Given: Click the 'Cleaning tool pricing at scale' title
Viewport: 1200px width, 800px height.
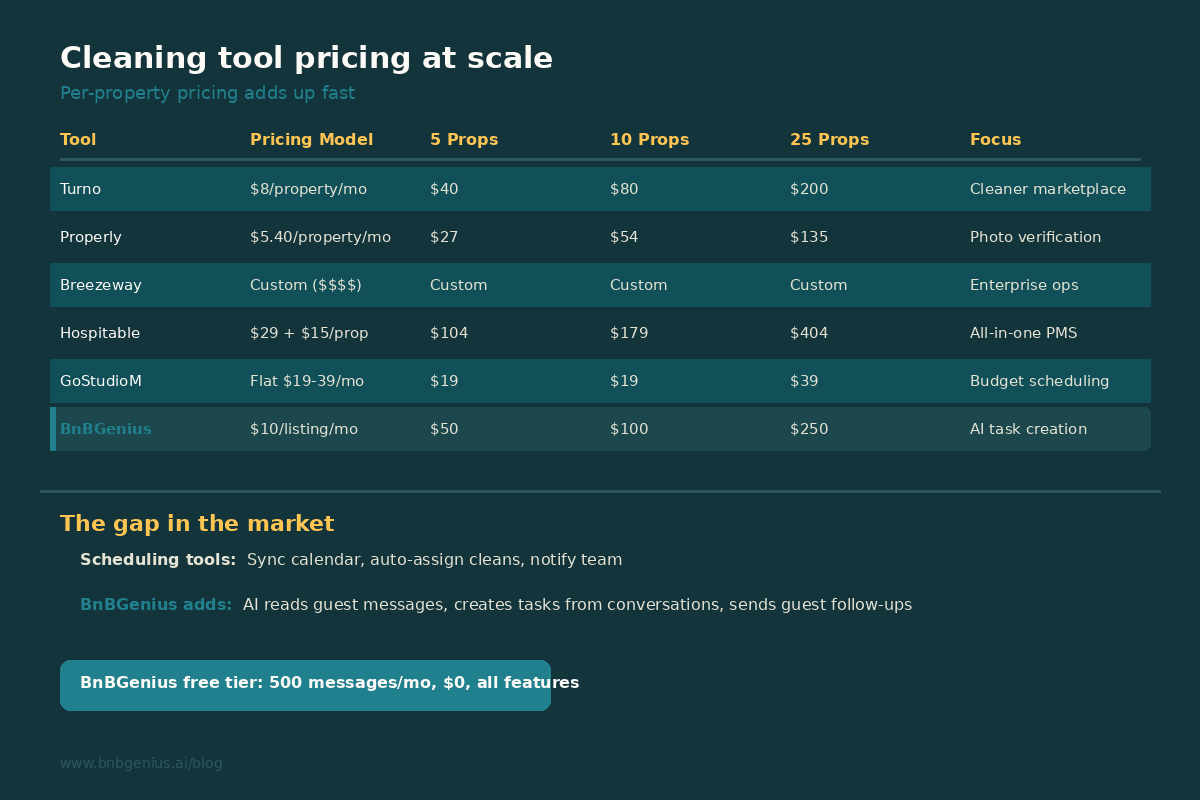Looking at the screenshot, I should [x=306, y=59].
